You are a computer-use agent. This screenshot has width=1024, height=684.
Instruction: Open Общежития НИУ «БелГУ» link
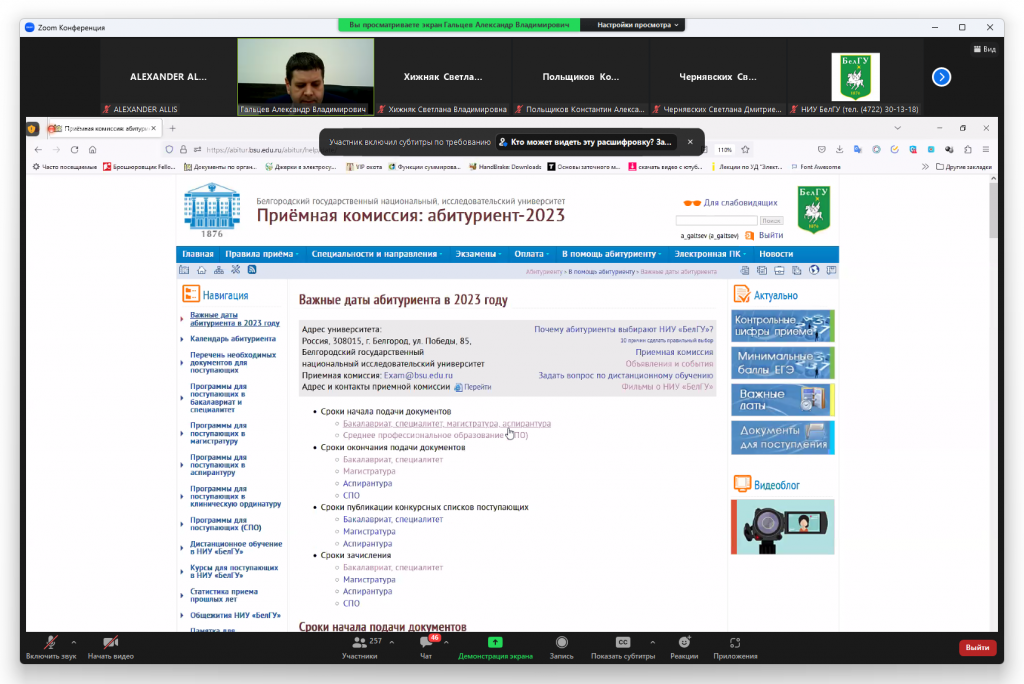click(x=235, y=615)
